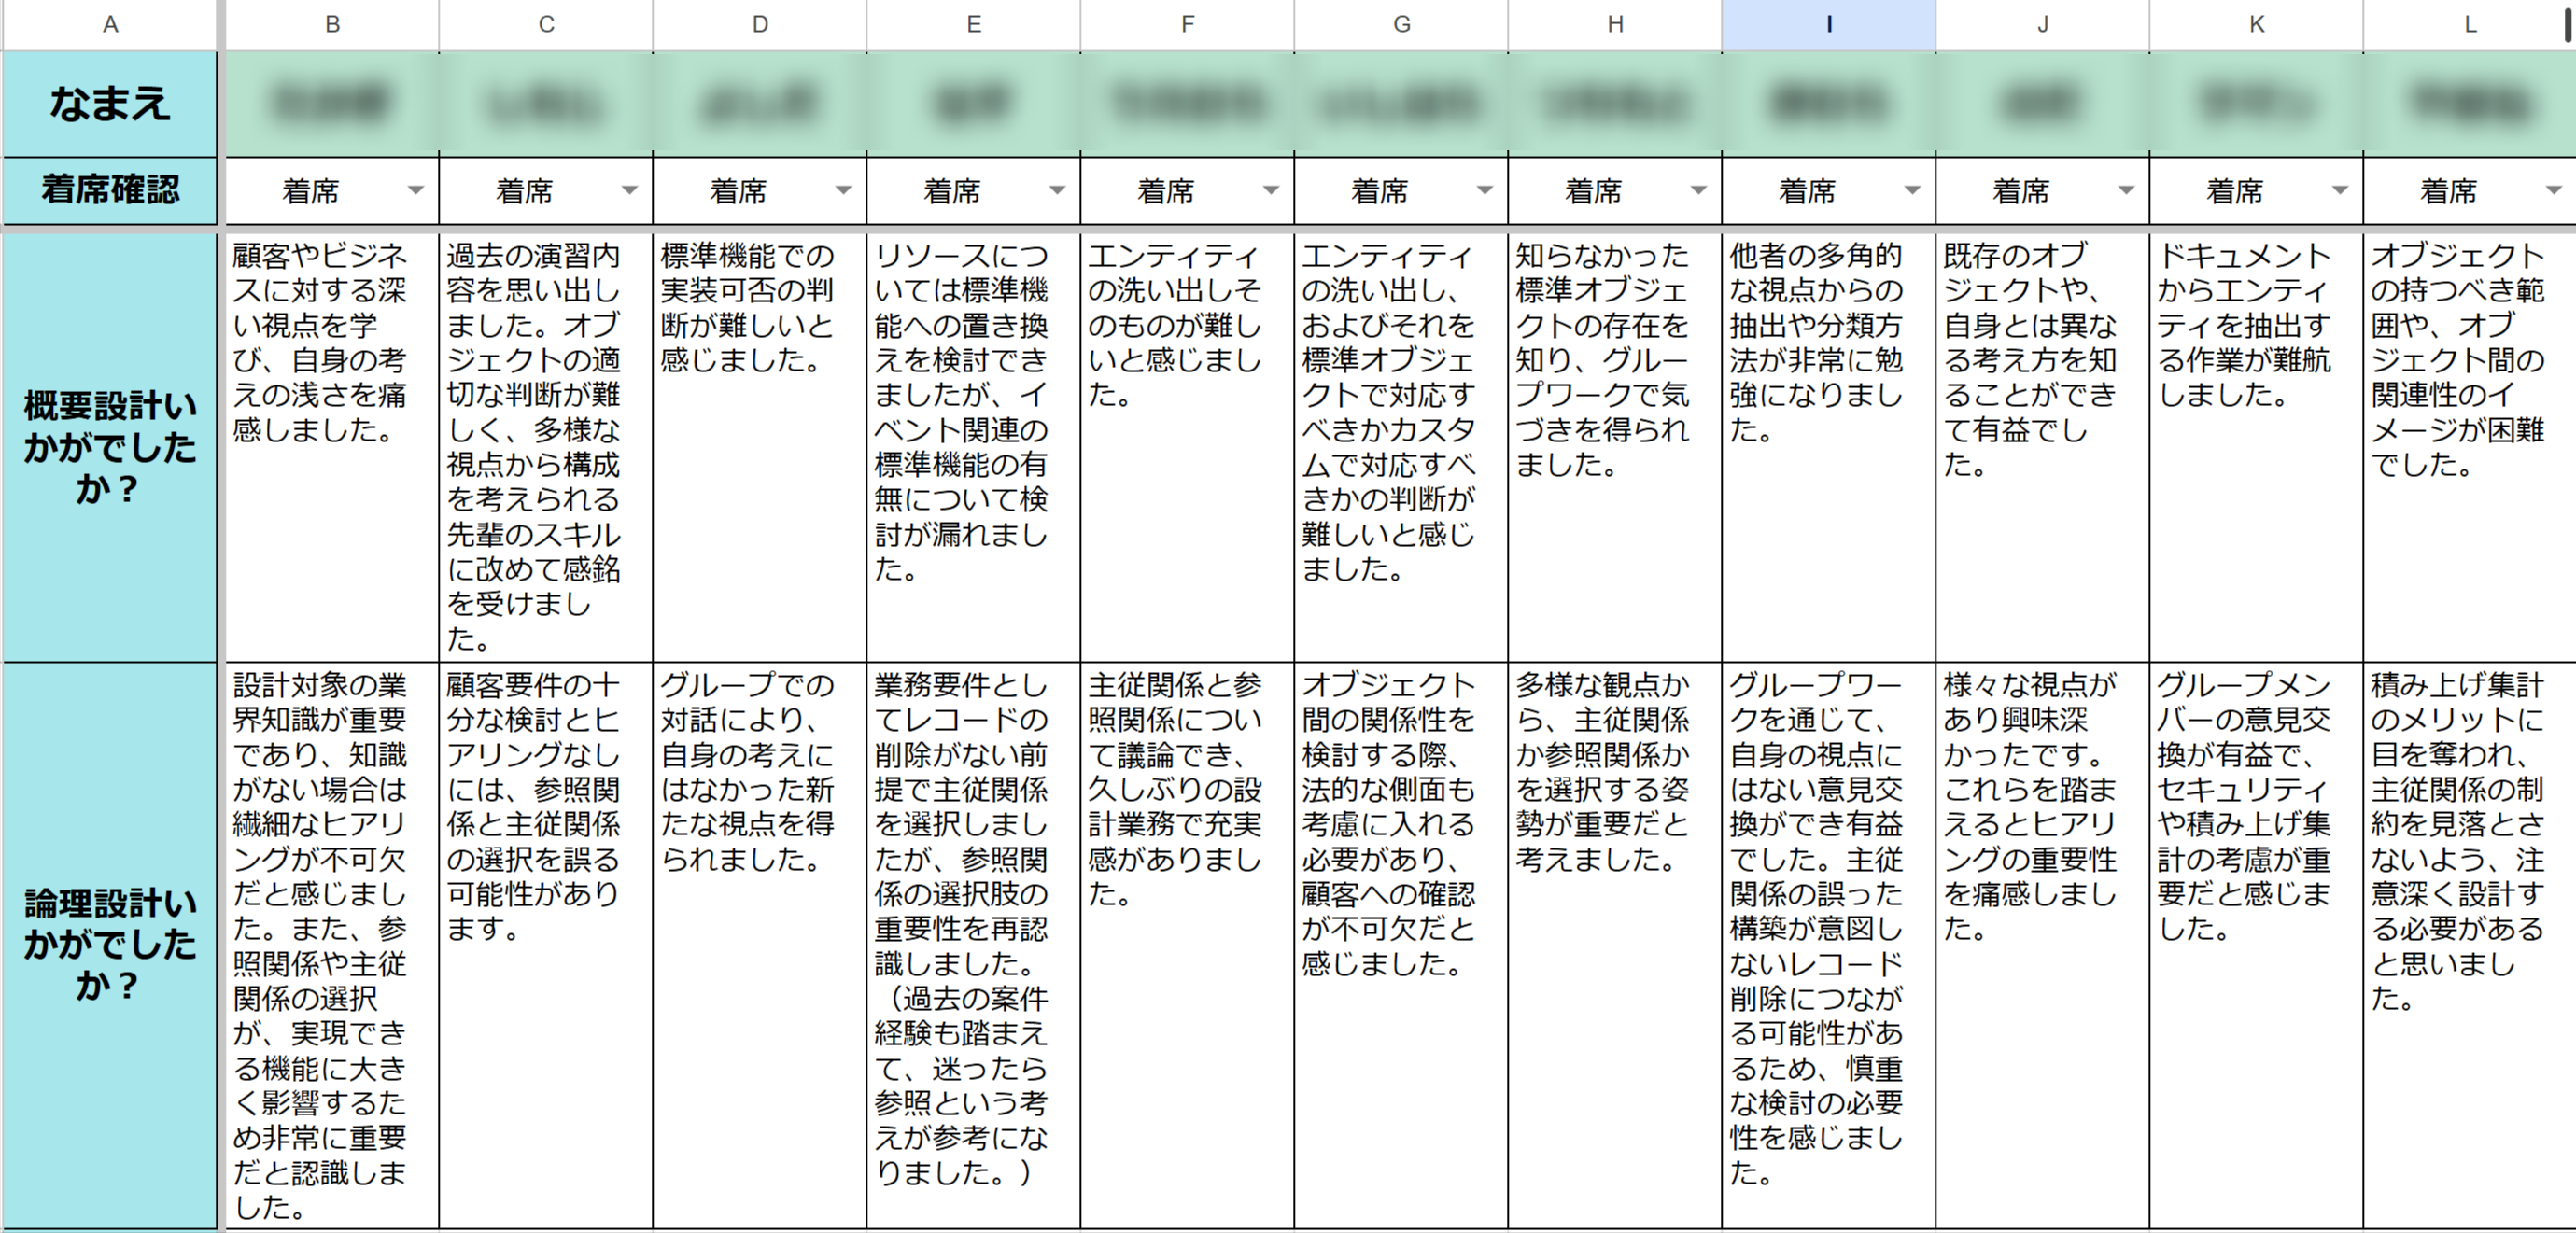This screenshot has width=2576, height=1233.
Task: Select the 論理設計いかがでしたか? label cell
Action: (110, 944)
